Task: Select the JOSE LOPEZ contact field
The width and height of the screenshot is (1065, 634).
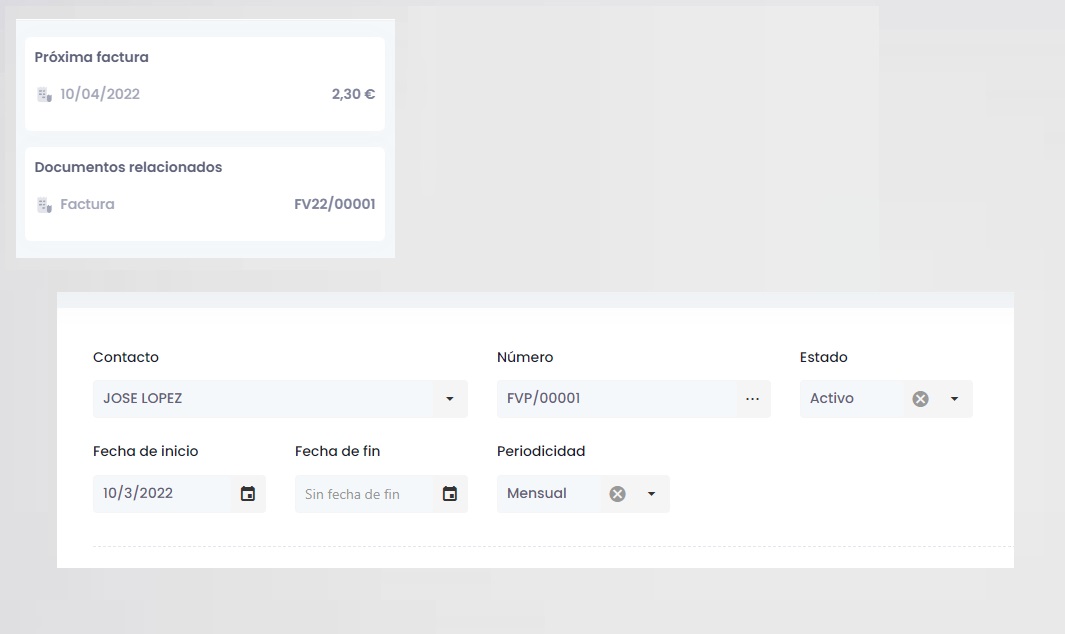Action: point(280,399)
